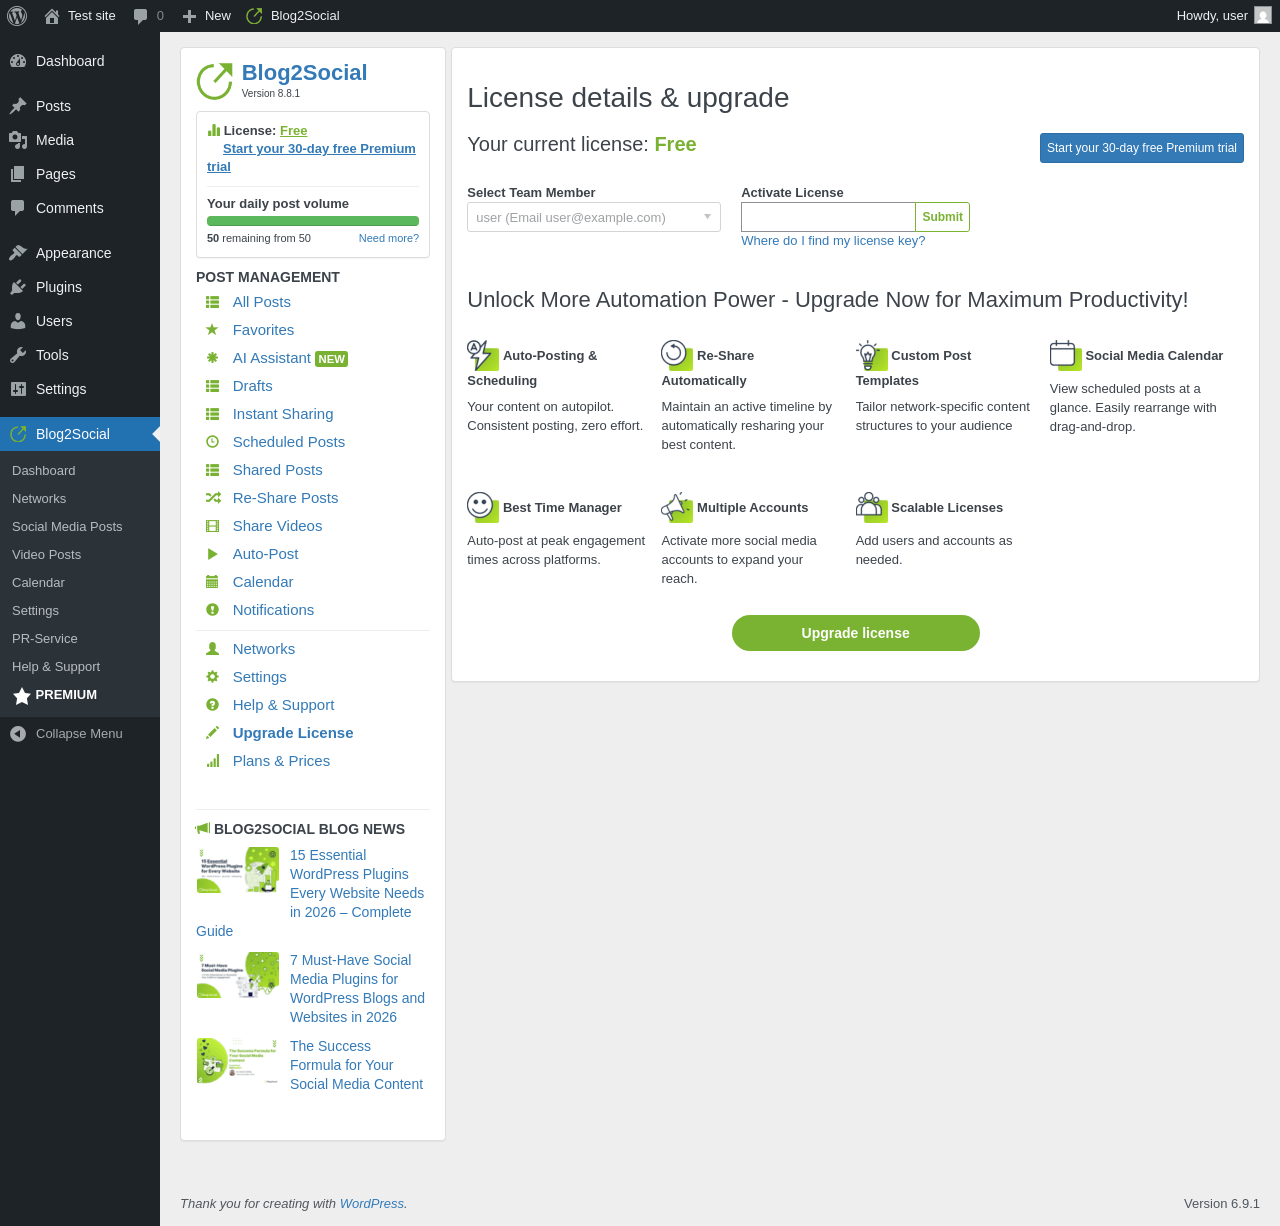Open Video Posts submenu item
This screenshot has width=1280, height=1226.
[46, 555]
